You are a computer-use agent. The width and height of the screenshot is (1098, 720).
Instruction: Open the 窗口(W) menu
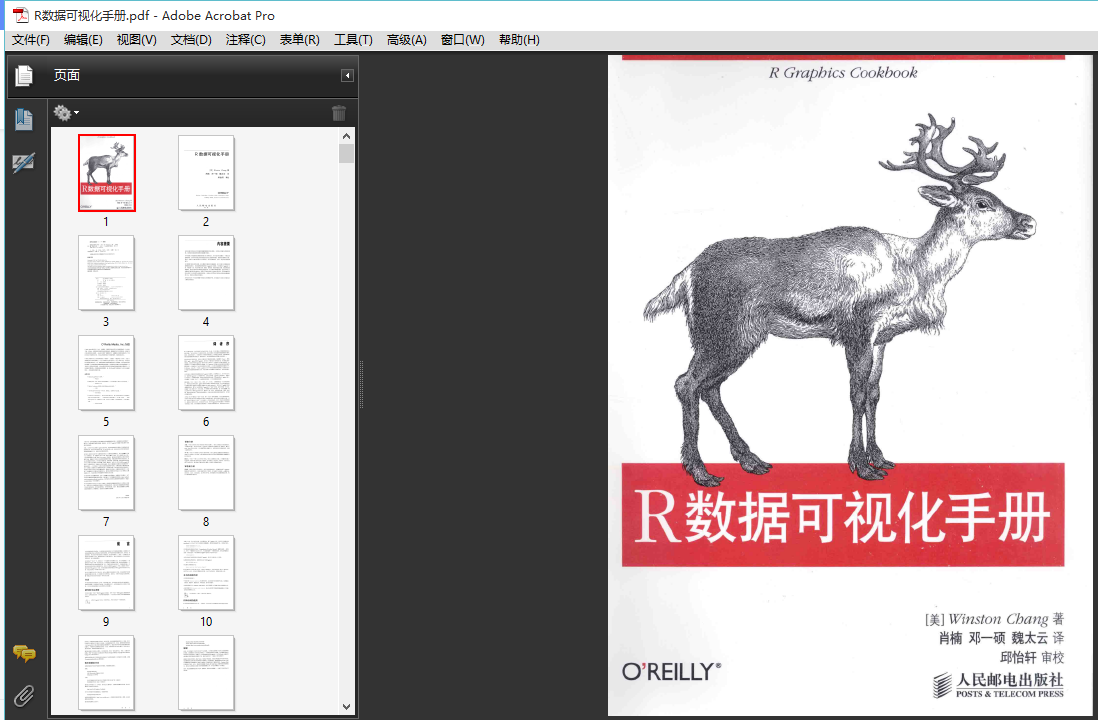pyautogui.click(x=463, y=40)
